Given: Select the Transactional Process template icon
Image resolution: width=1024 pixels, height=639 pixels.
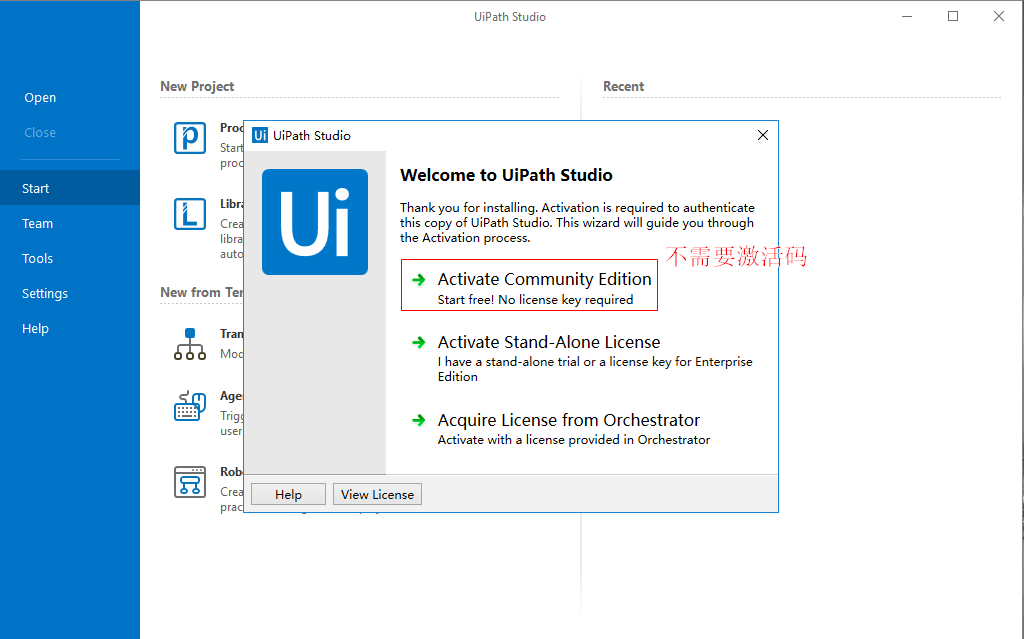Looking at the screenshot, I should (190, 344).
